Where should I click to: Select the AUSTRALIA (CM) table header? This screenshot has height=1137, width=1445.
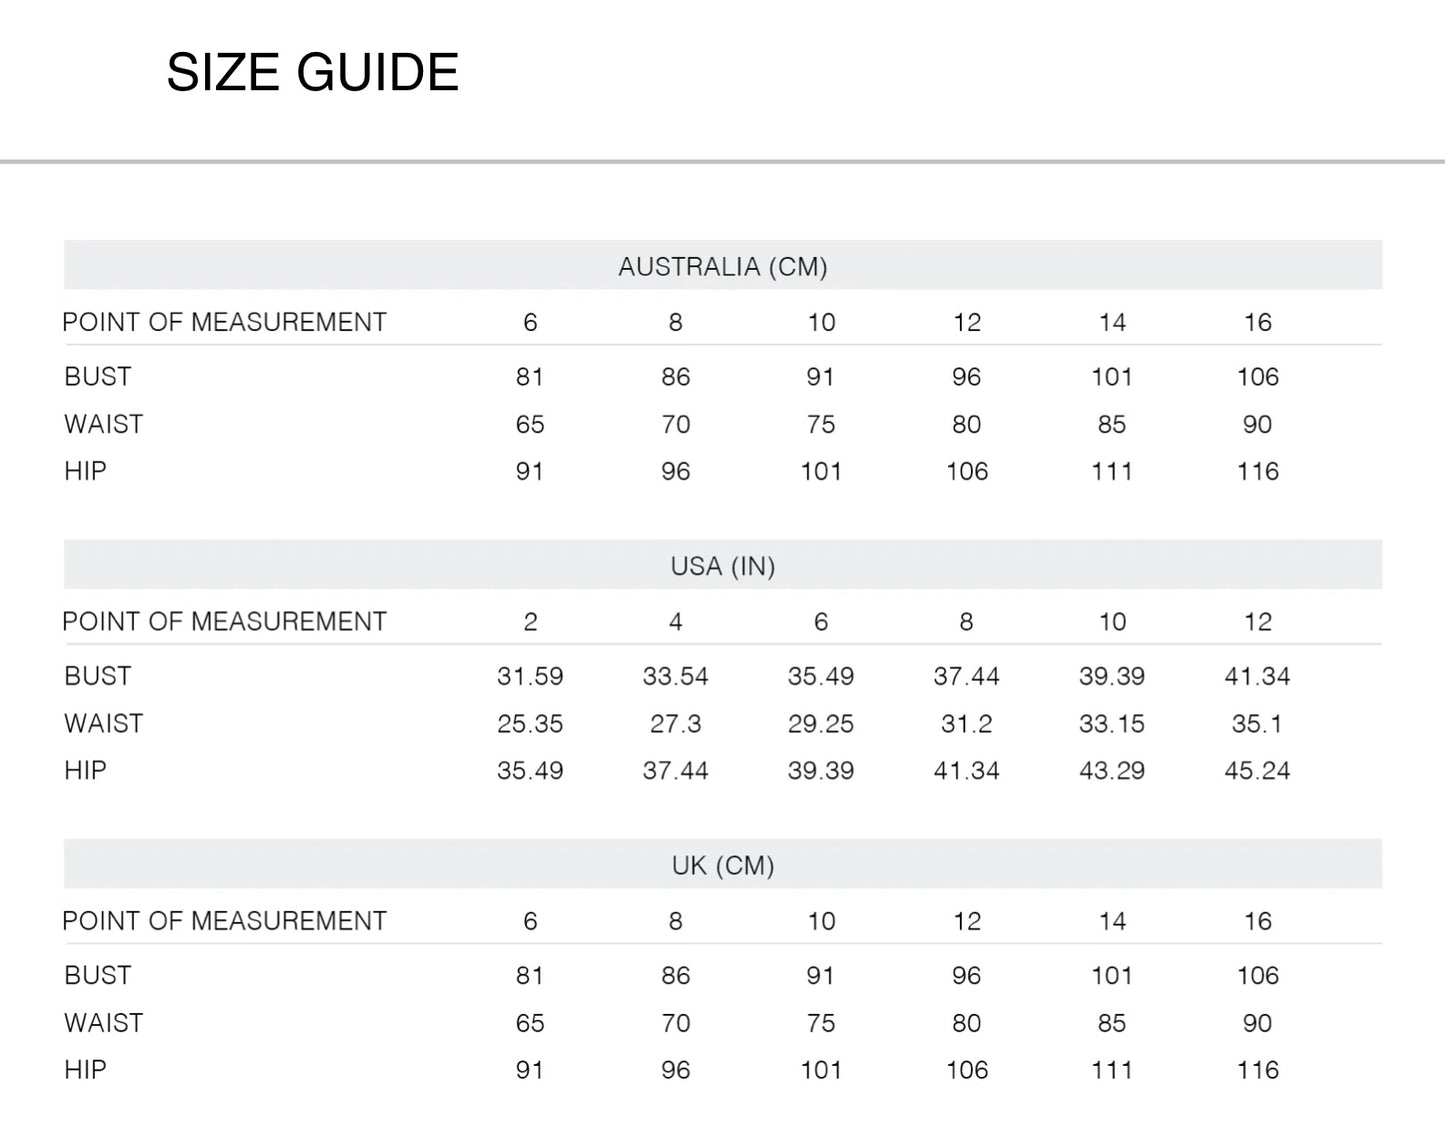coord(722,267)
